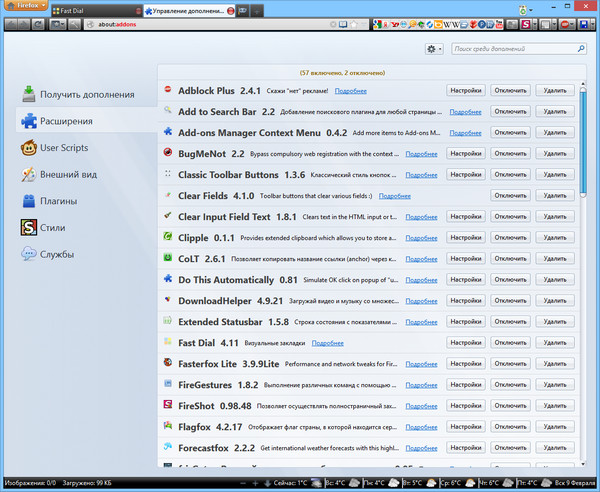Click the Adblock Plus red stop-sign icon

pyautogui.click(x=168, y=90)
